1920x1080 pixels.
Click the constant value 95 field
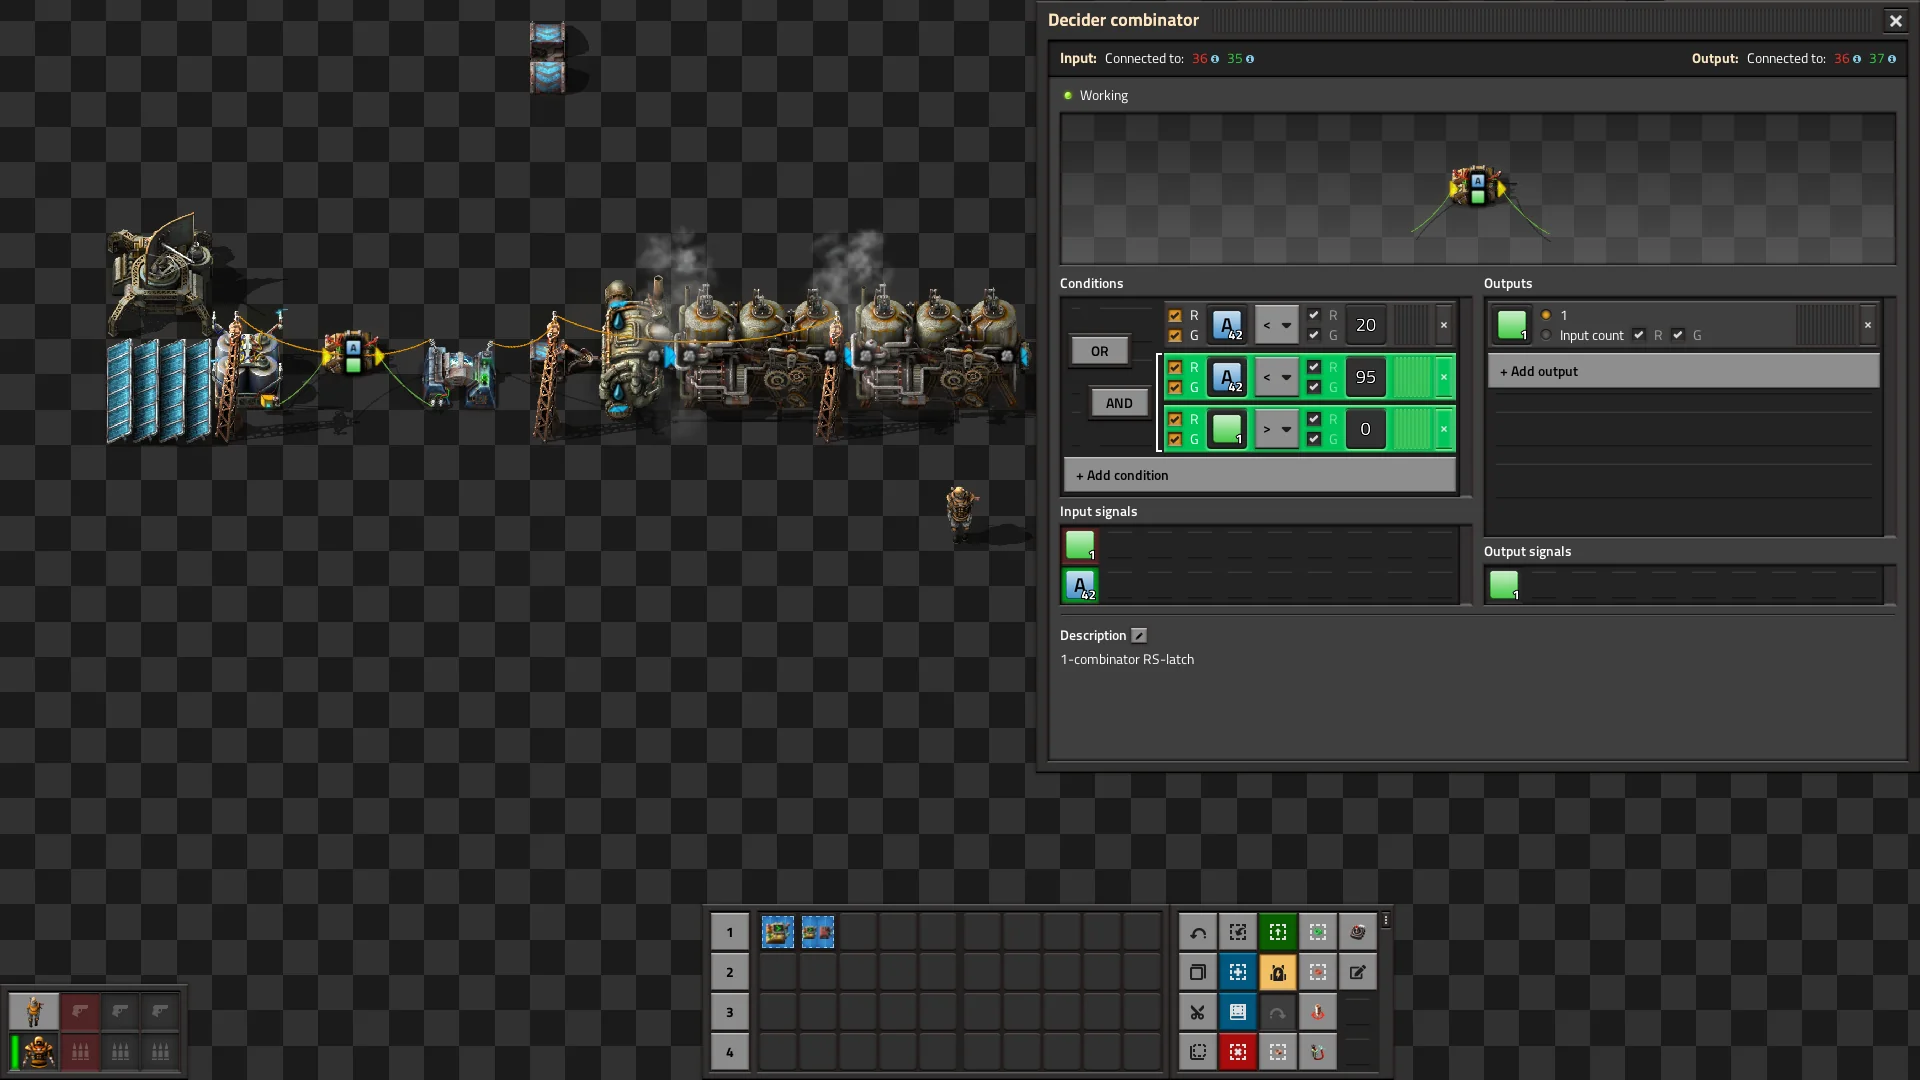(1365, 377)
